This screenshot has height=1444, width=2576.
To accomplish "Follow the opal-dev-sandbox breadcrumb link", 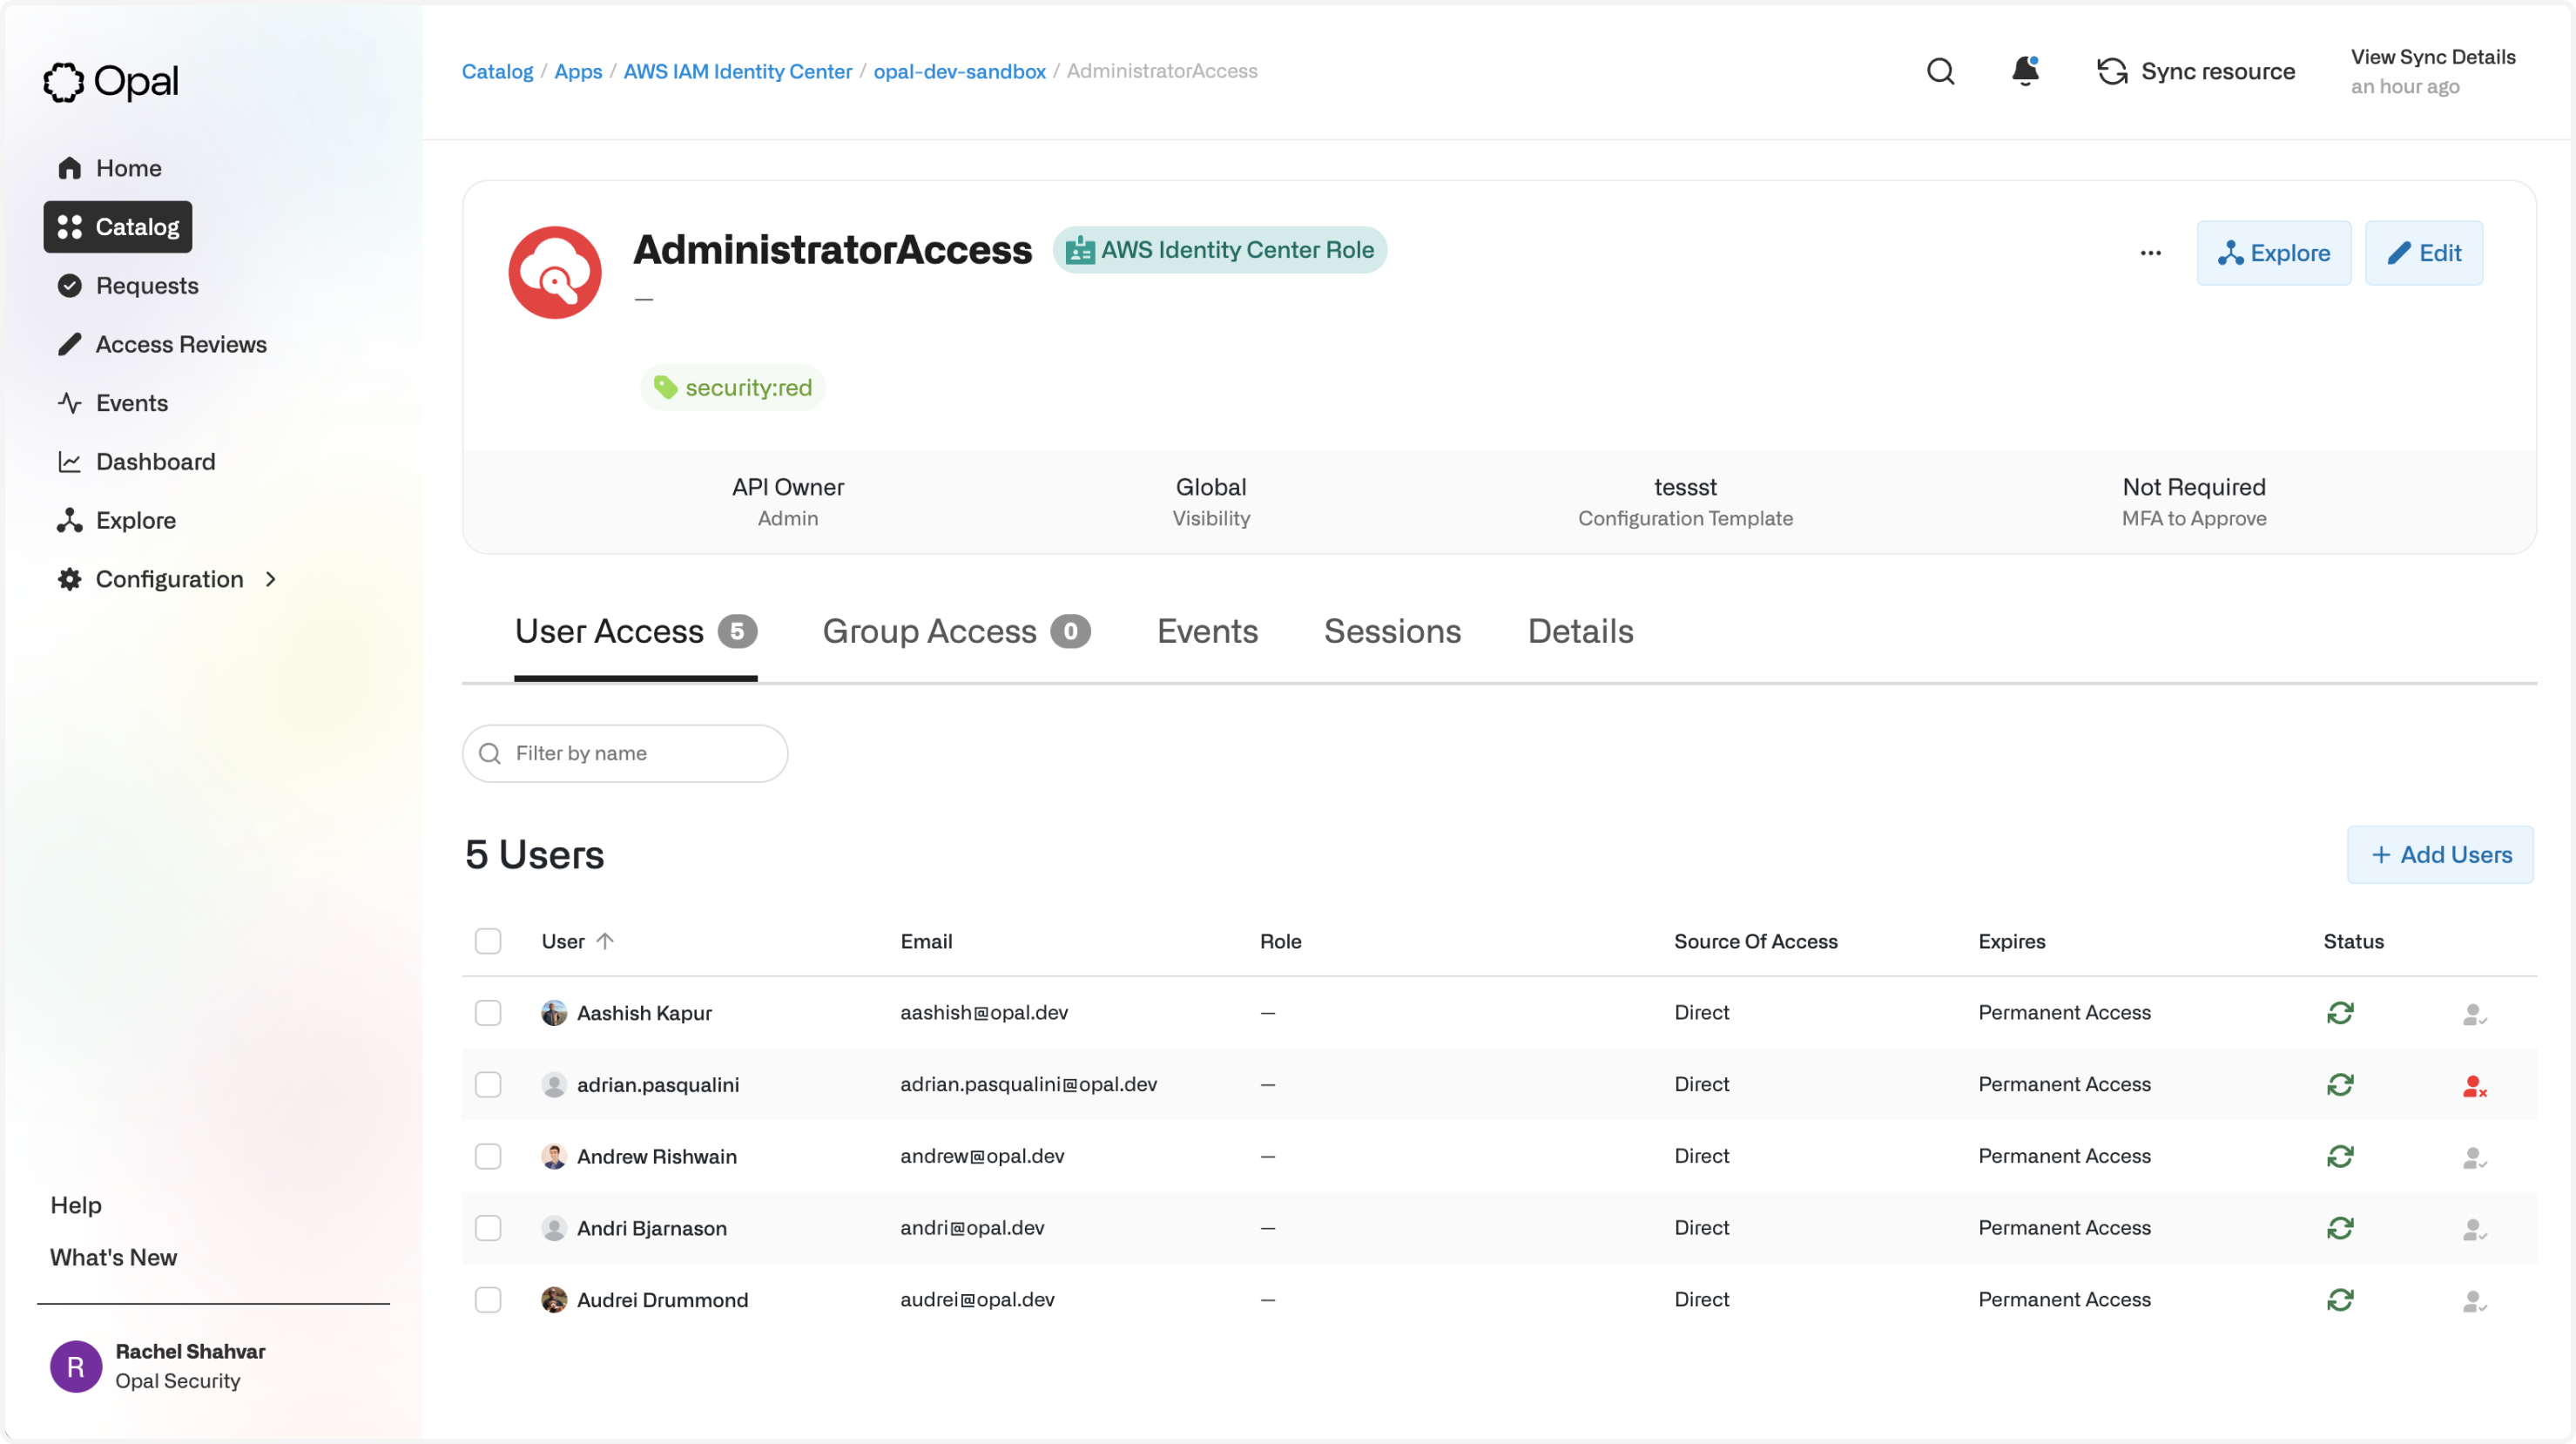I will (960, 71).
